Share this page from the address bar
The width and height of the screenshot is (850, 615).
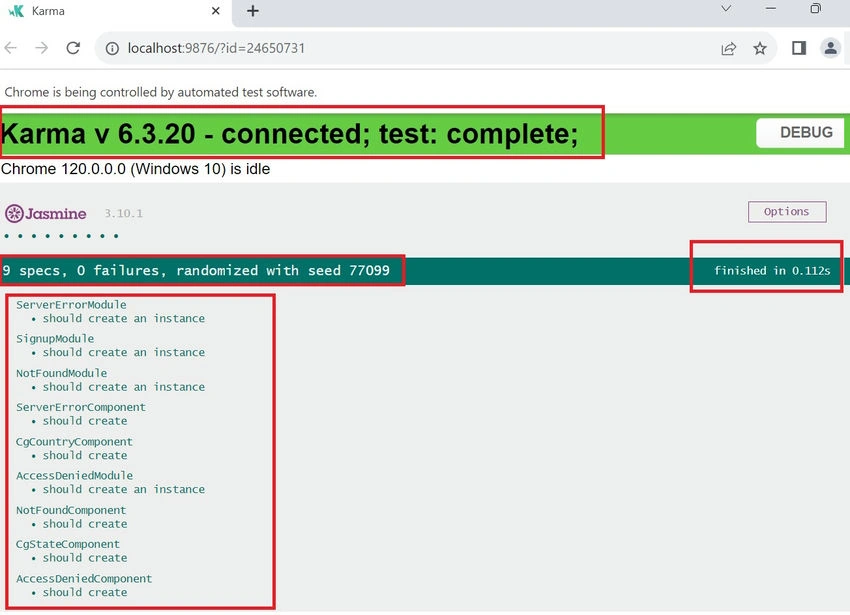729,49
